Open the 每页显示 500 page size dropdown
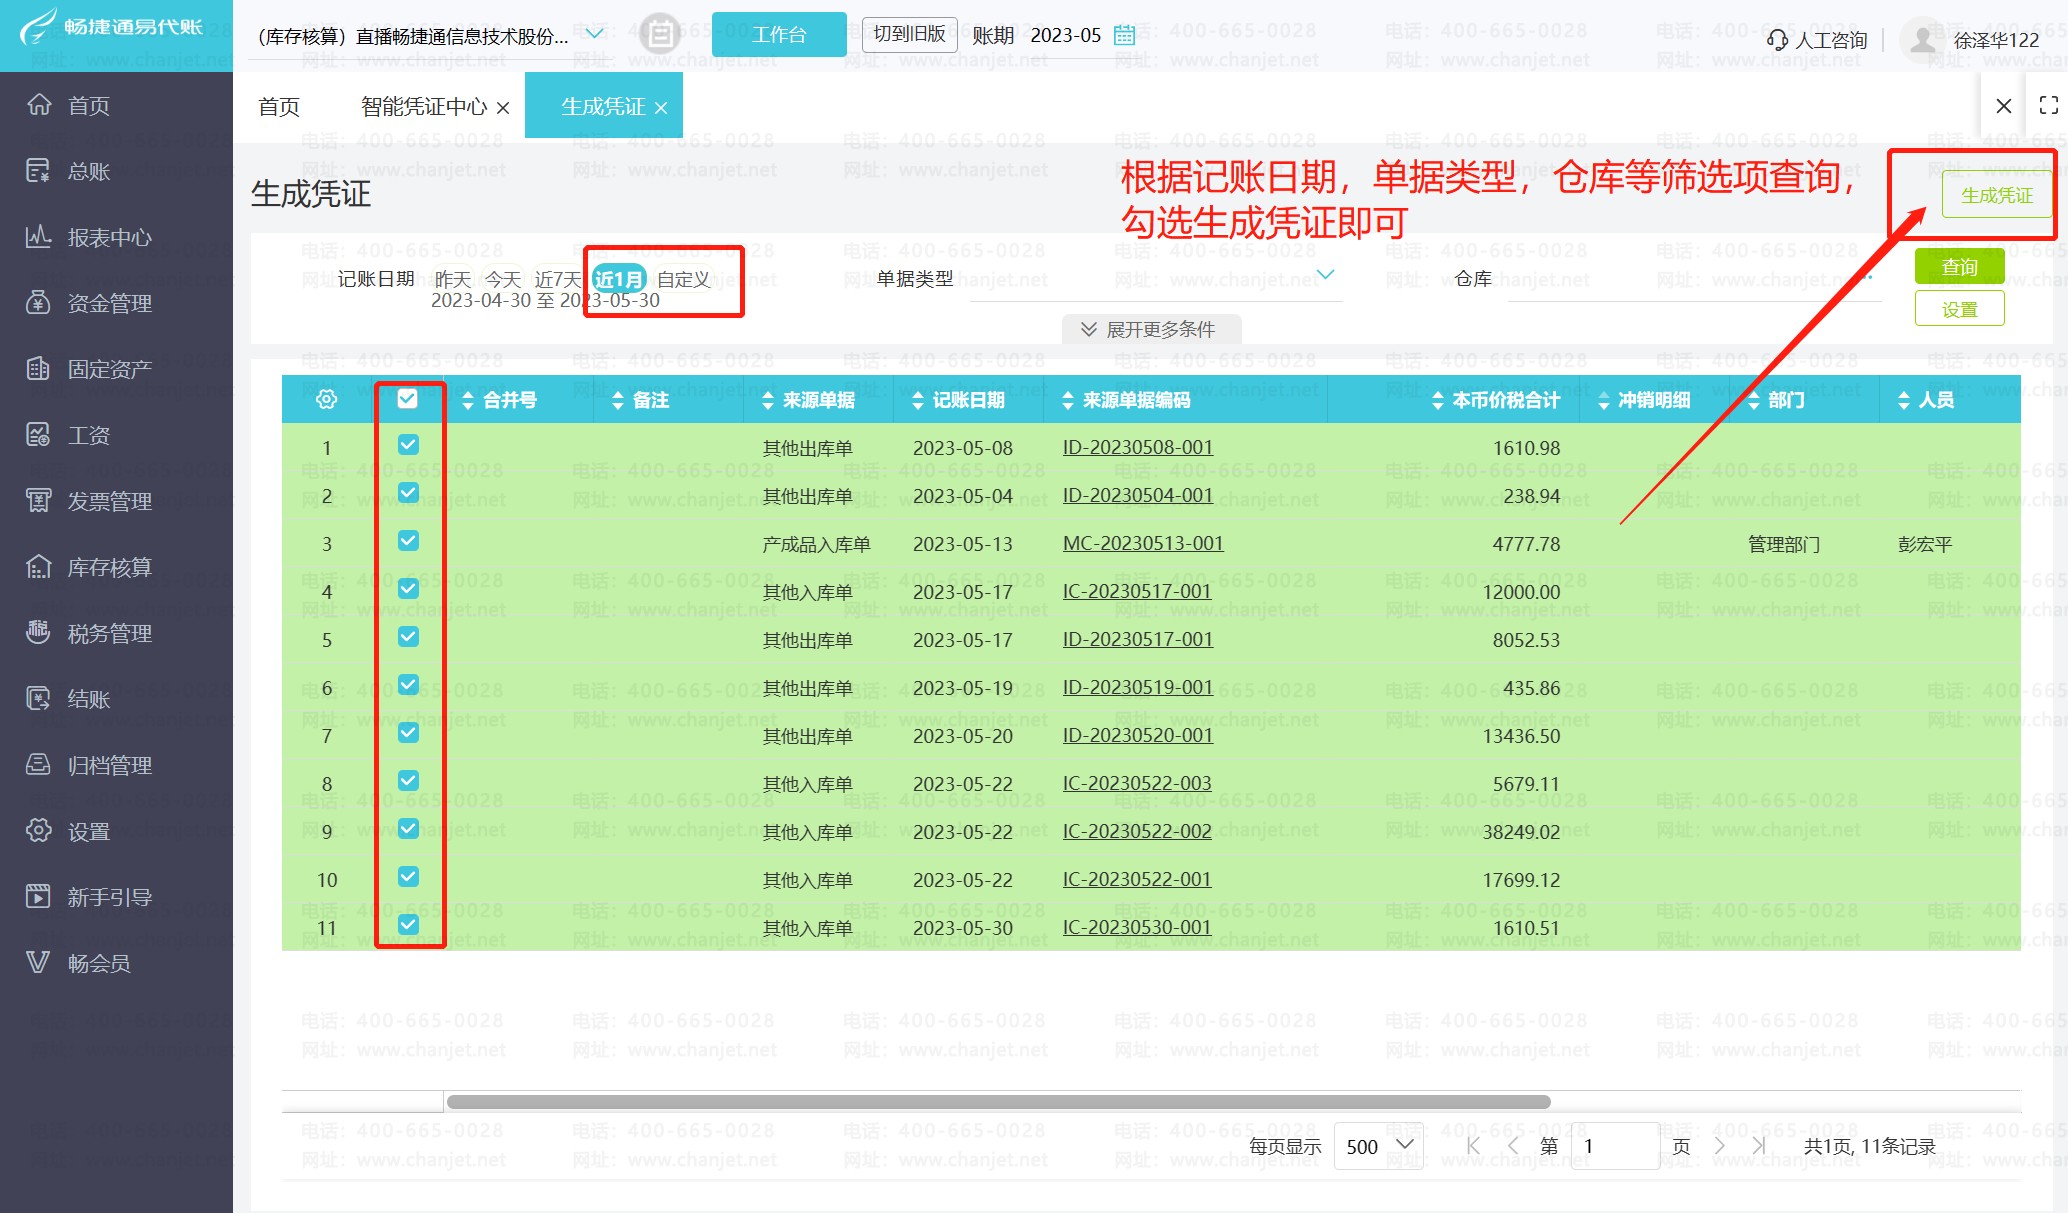2068x1213 pixels. [1379, 1146]
